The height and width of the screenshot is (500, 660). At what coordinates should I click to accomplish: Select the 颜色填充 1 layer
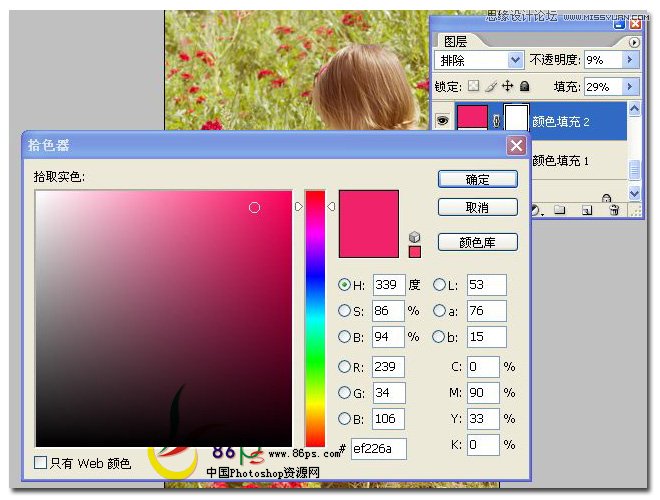560,160
